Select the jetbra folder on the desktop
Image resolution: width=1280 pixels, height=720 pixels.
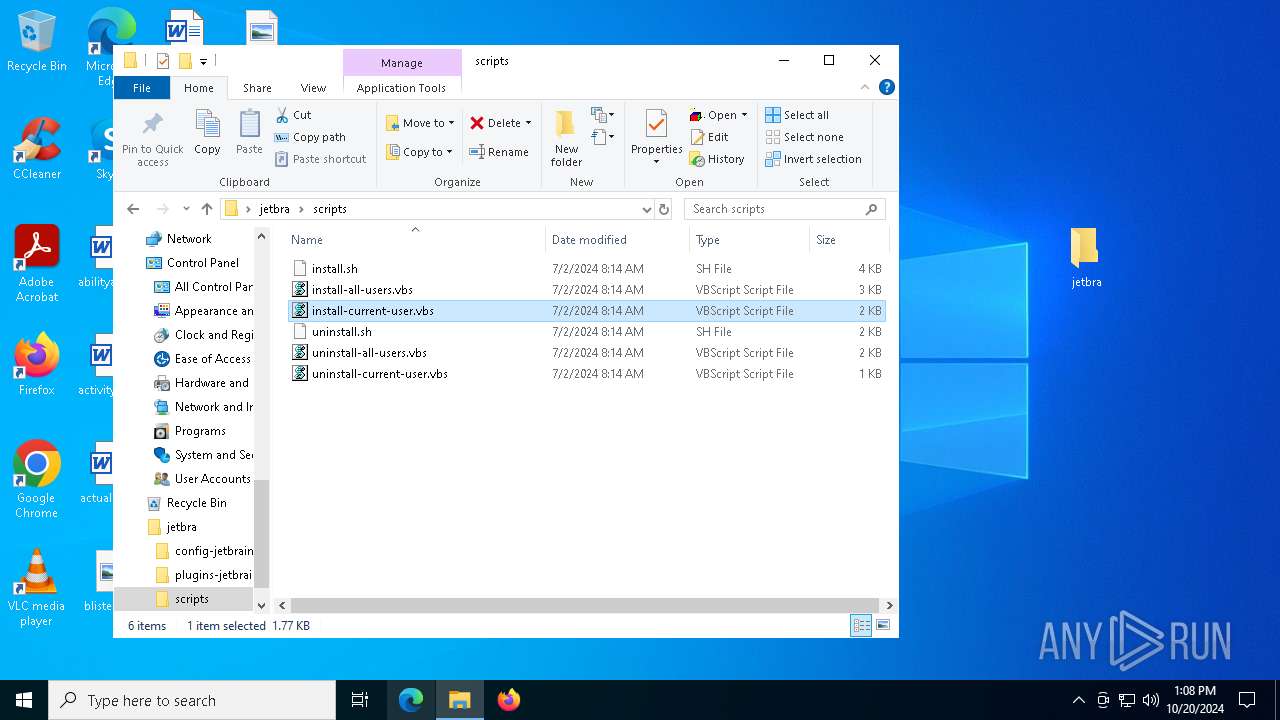click(1086, 258)
